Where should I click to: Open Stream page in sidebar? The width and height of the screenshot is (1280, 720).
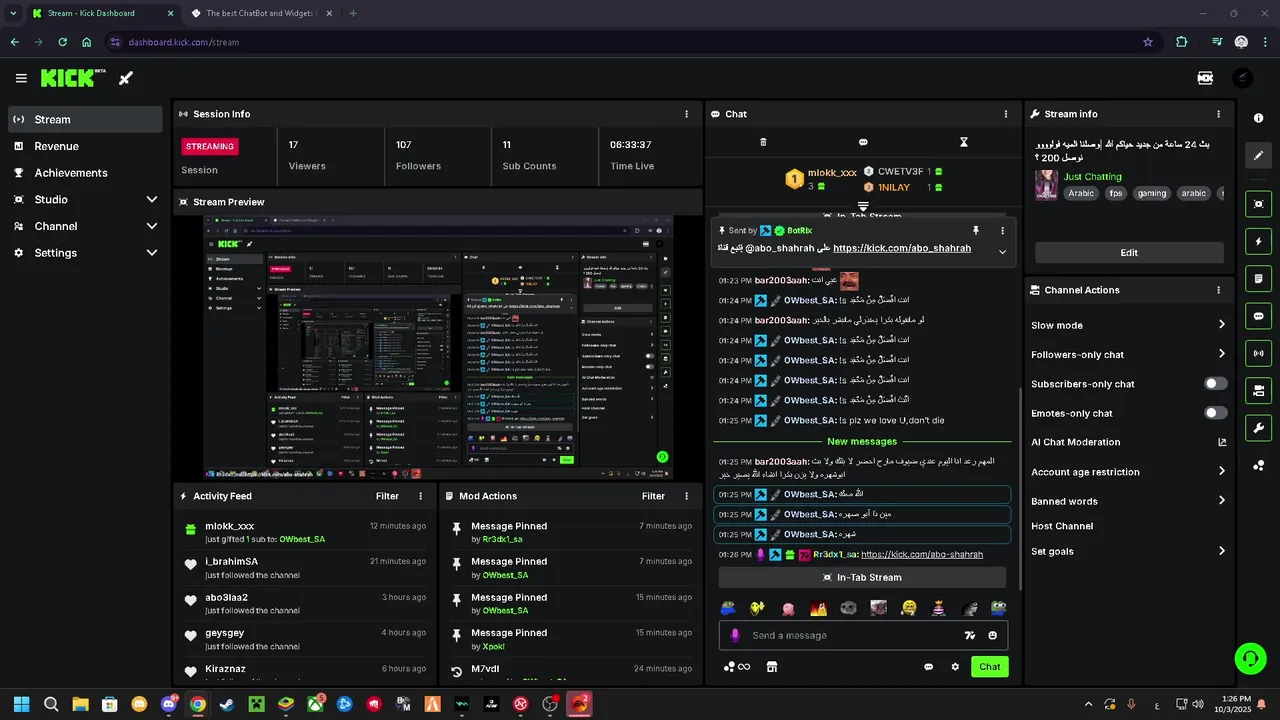coord(85,119)
